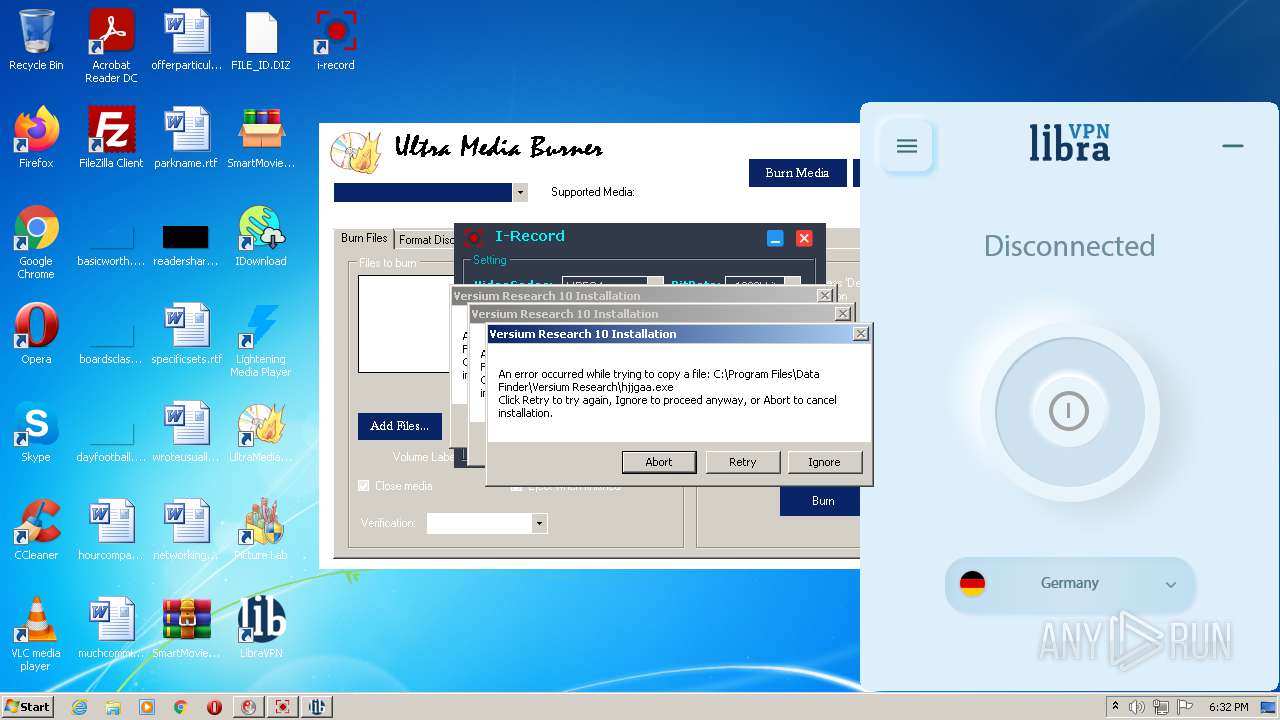Open Internet Explorer from taskbar
The width and height of the screenshot is (1280, 720).
point(79,707)
